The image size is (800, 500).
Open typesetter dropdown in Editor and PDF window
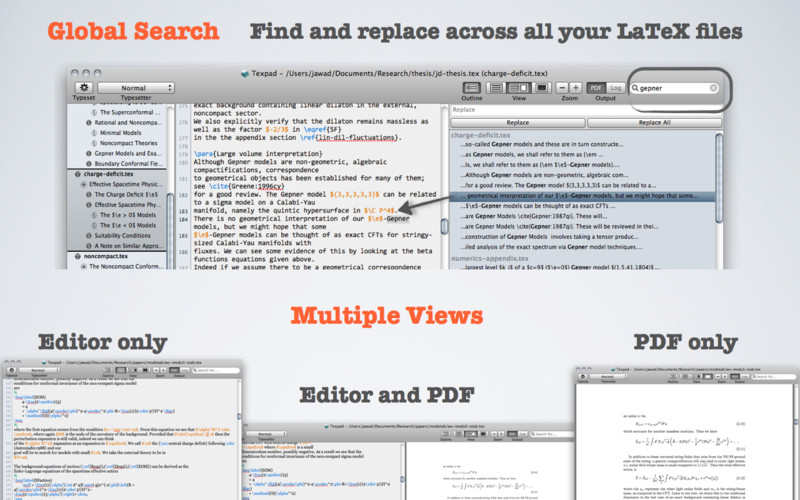[265, 434]
